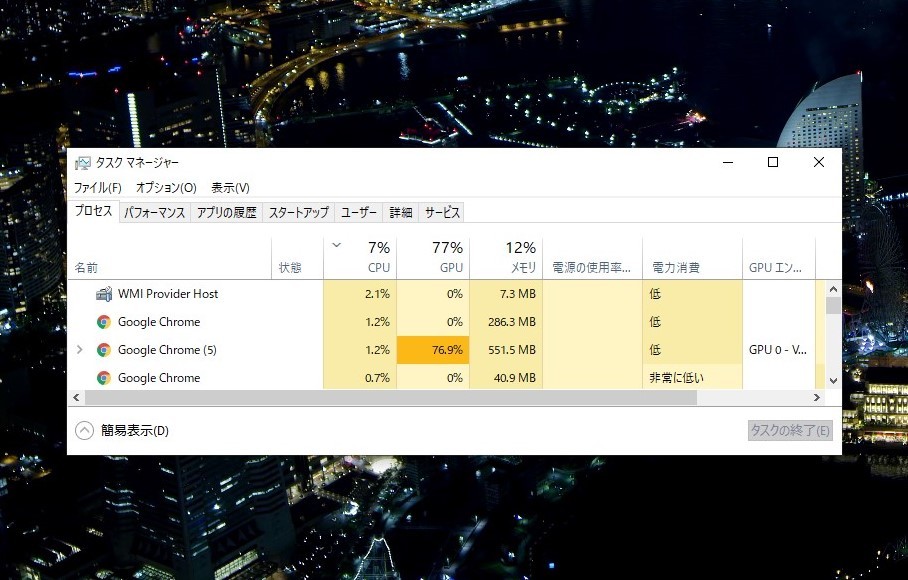Click the Chrome icon in 286.3 MB row
Viewport: 908px width, 580px height.
(104, 322)
